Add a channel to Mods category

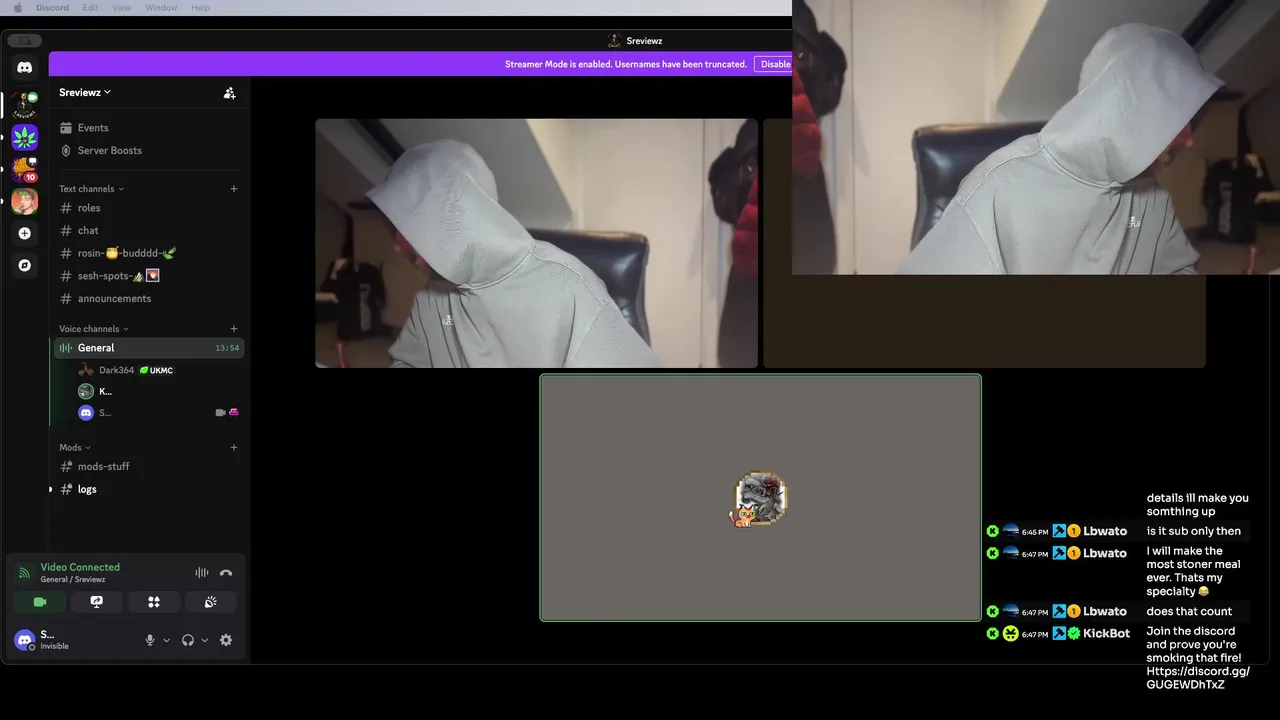click(234, 447)
